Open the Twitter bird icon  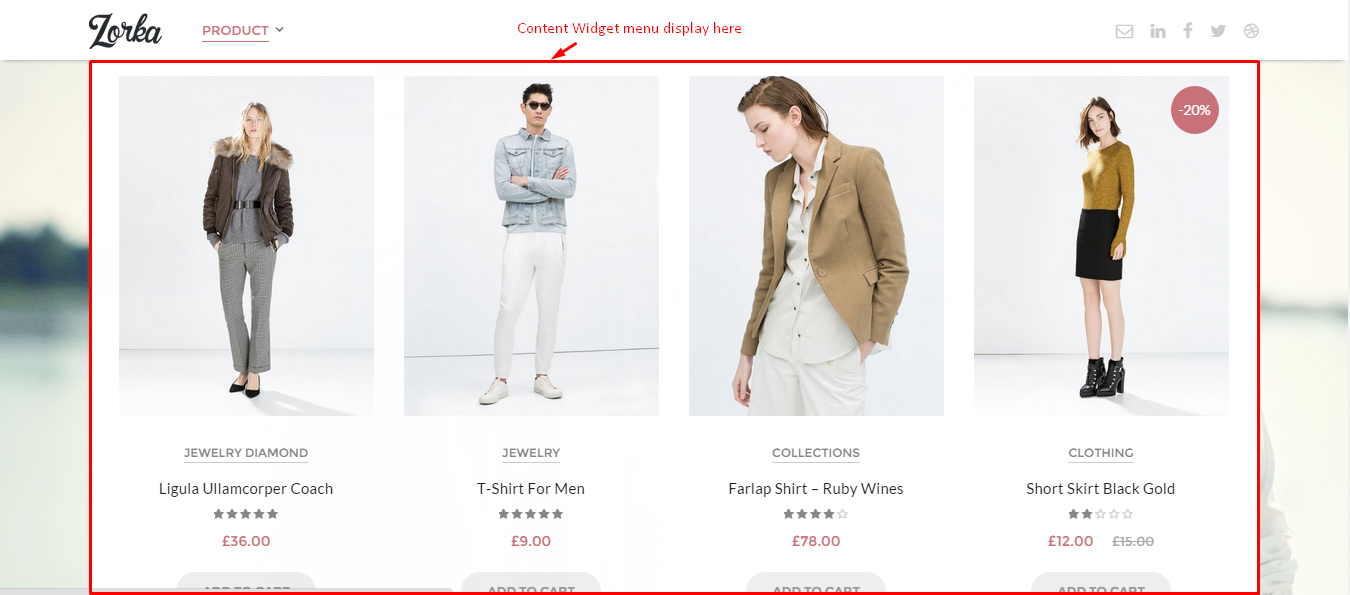(1218, 31)
